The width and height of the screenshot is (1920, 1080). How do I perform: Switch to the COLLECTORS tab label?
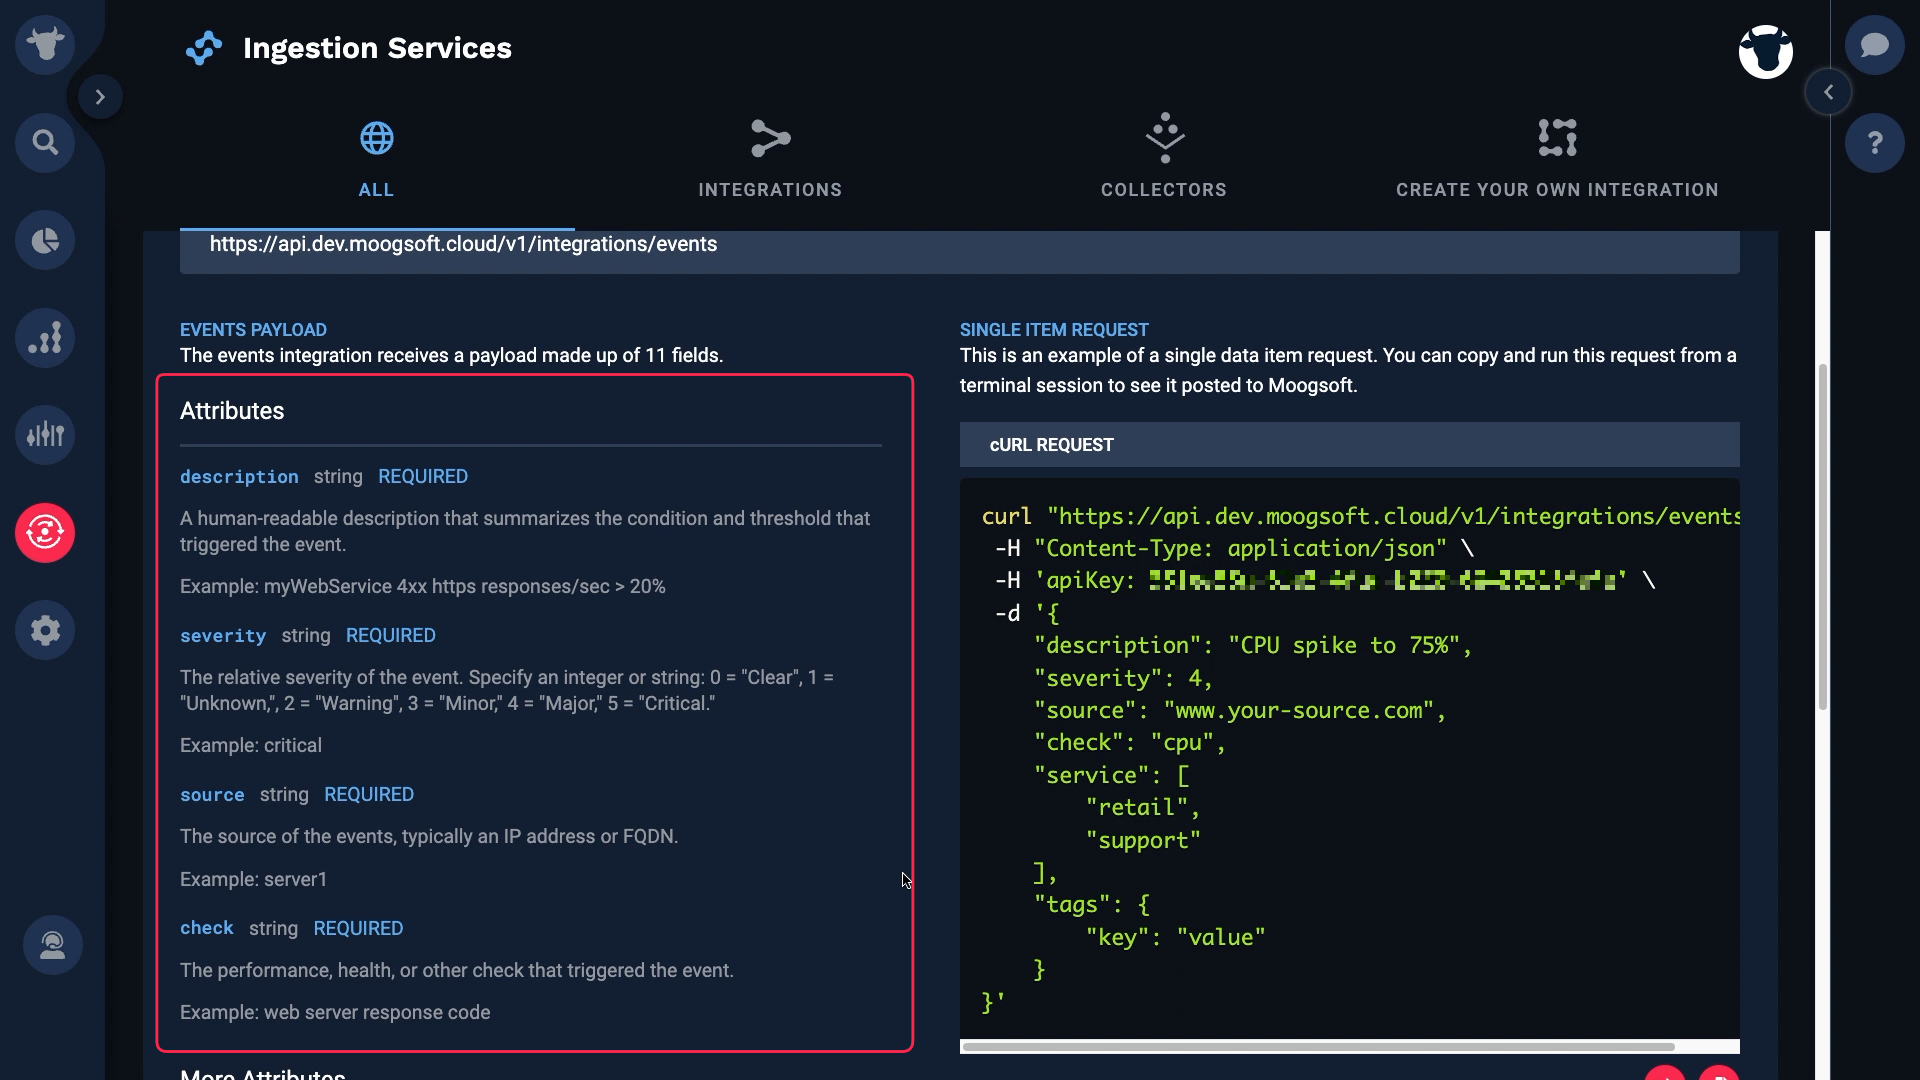[x=1164, y=190]
